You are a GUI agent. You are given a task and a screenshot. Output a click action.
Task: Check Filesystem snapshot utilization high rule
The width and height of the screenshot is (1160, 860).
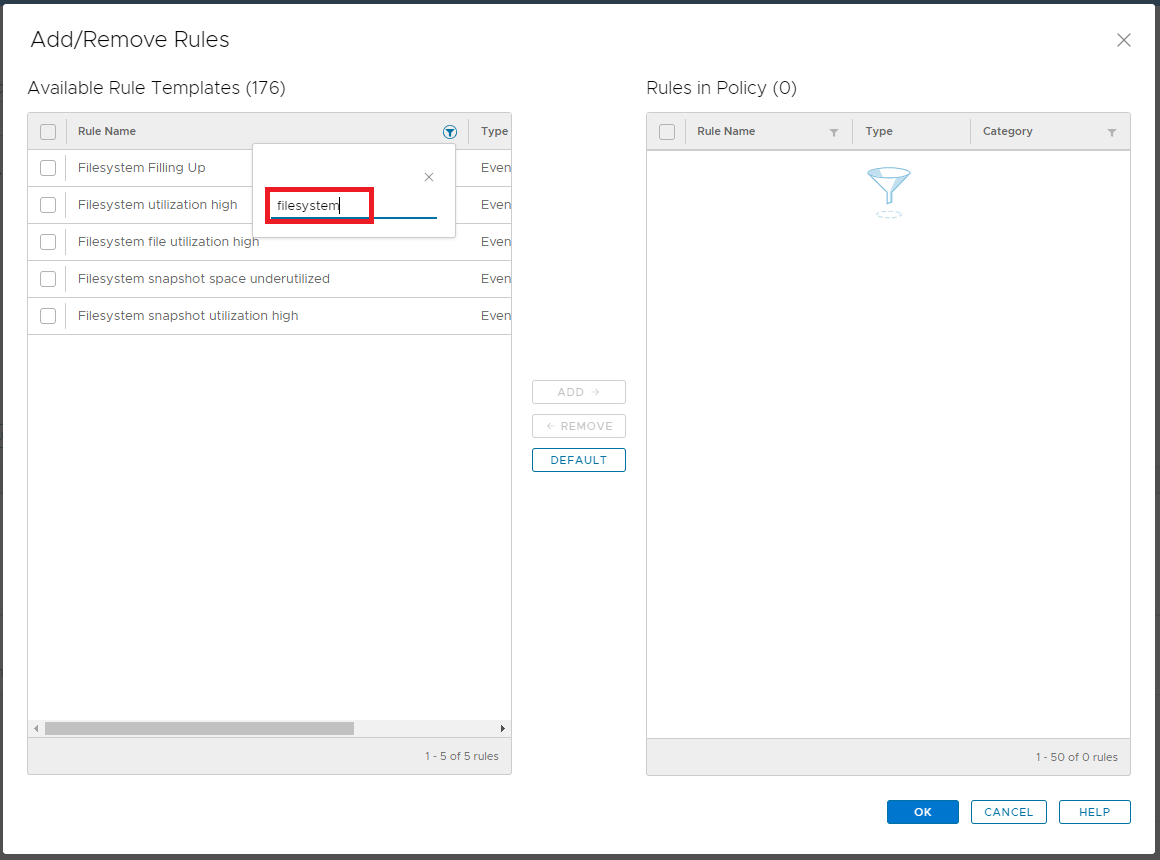(48, 316)
